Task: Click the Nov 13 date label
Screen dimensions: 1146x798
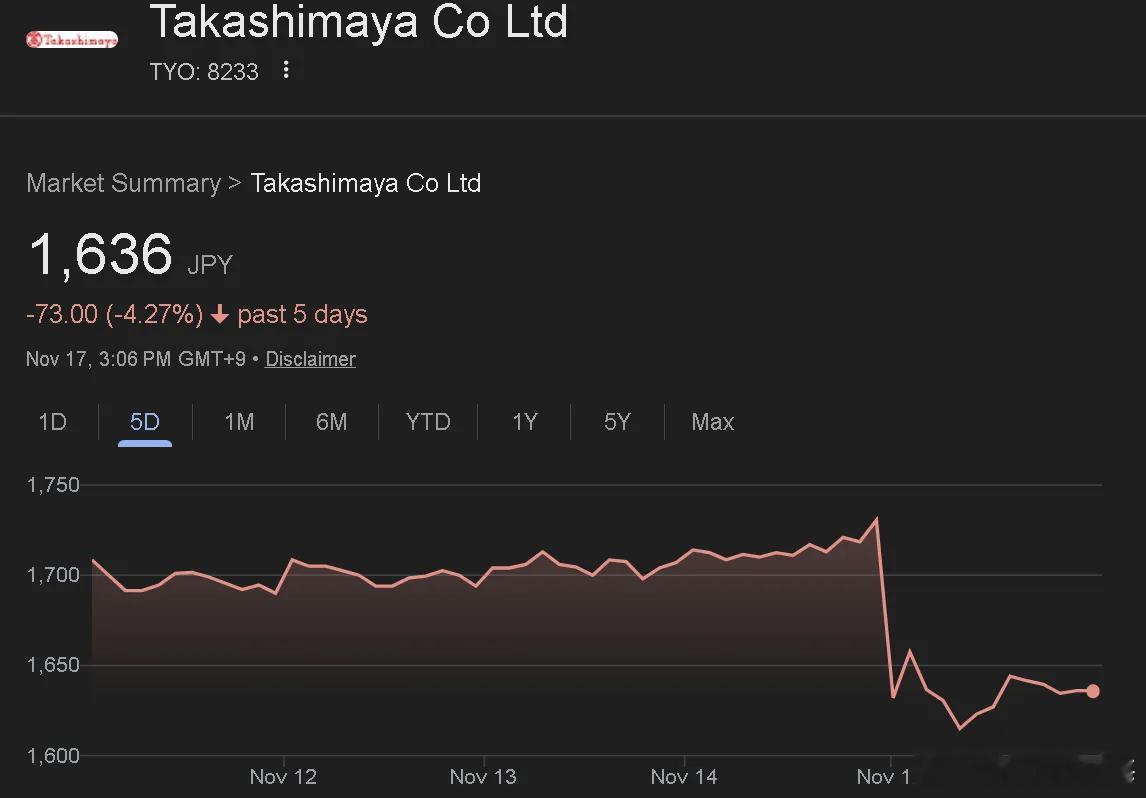Action: 483,776
